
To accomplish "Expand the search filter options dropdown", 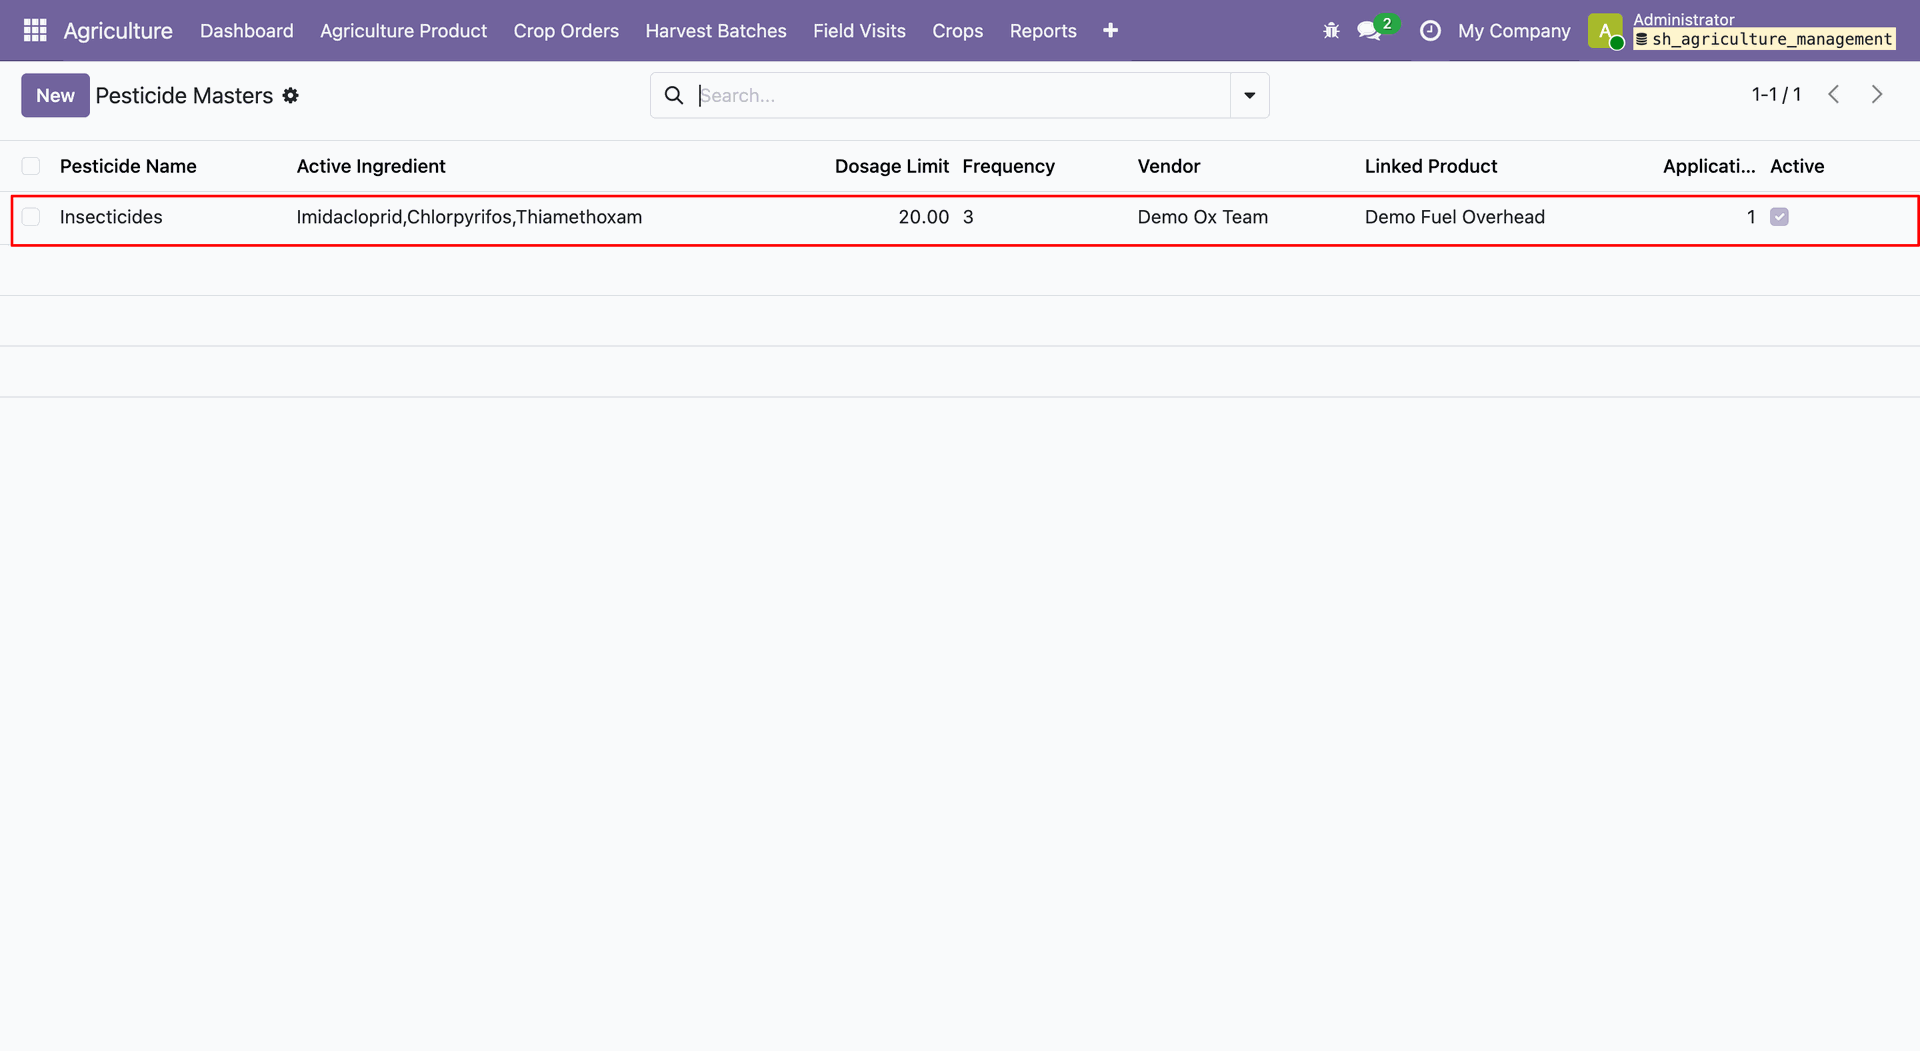I will click(x=1250, y=95).
